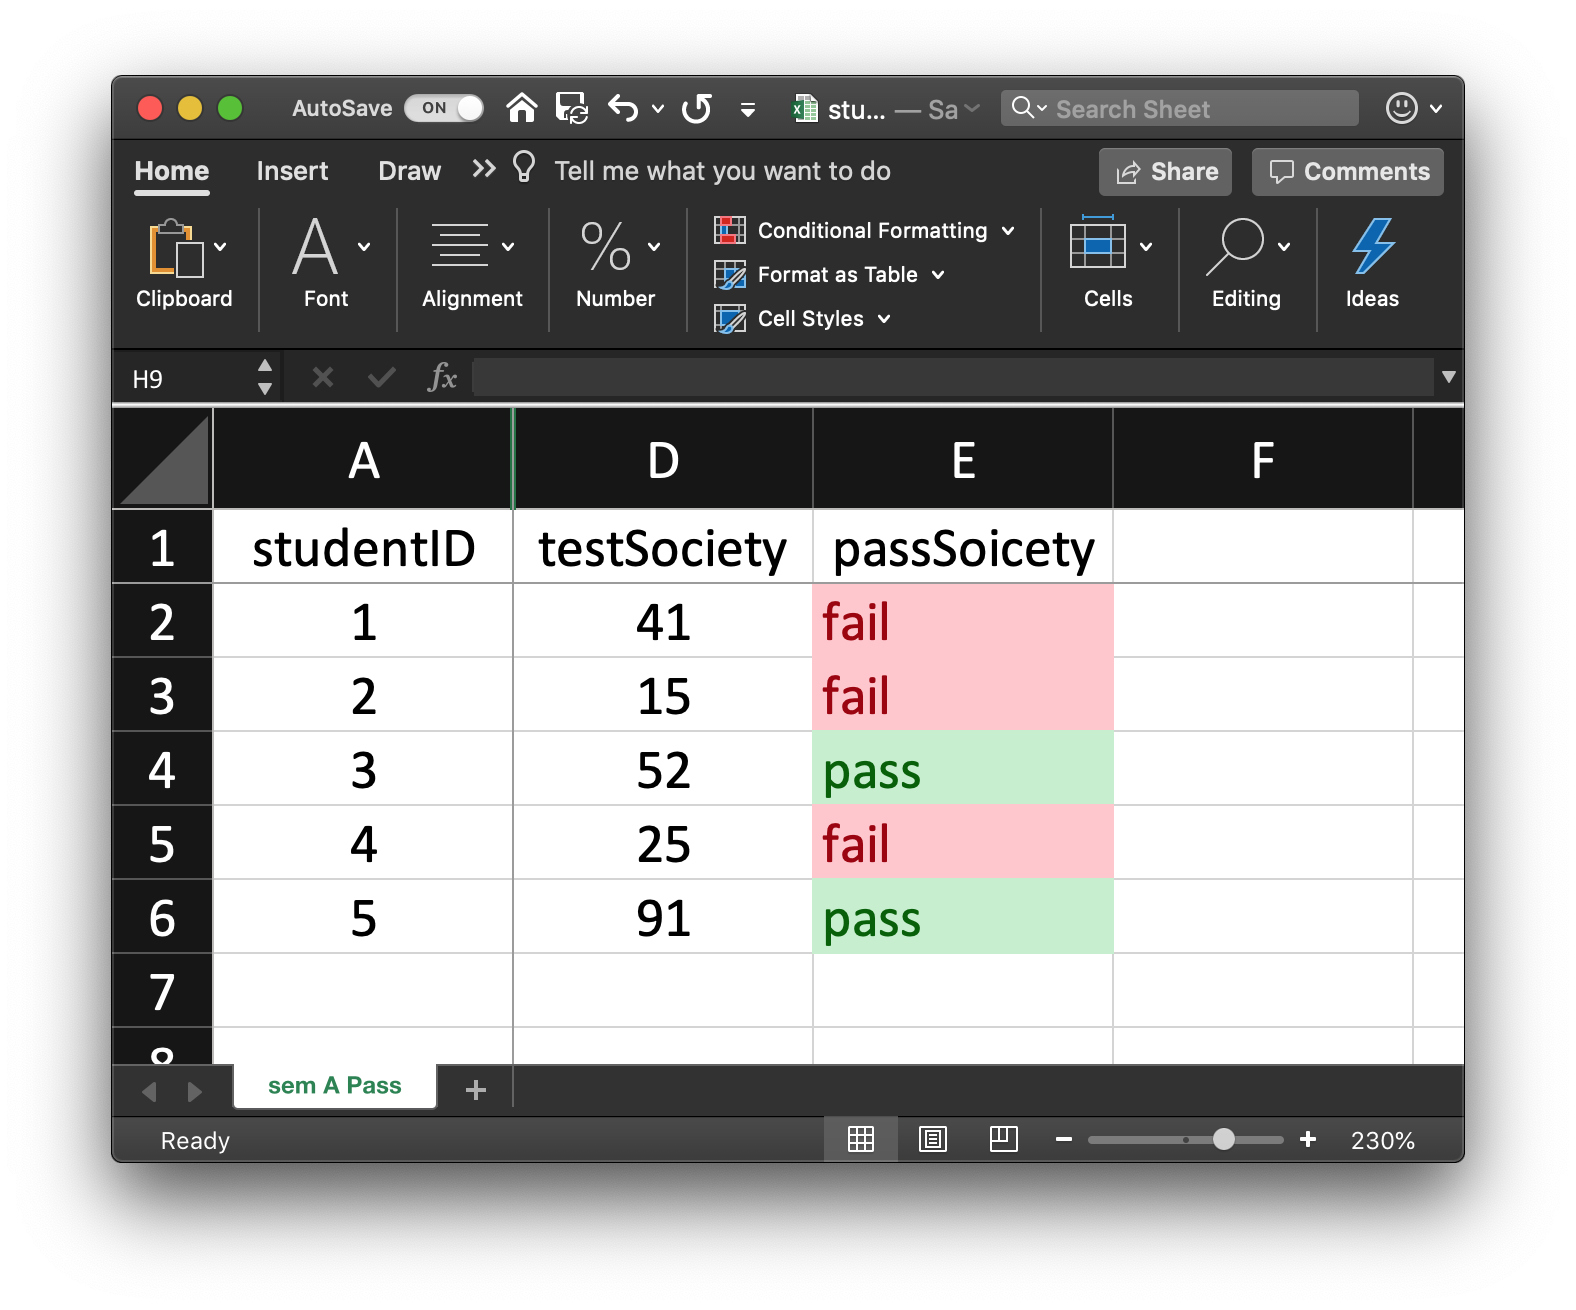Select column E header

click(x=963, y=460)
